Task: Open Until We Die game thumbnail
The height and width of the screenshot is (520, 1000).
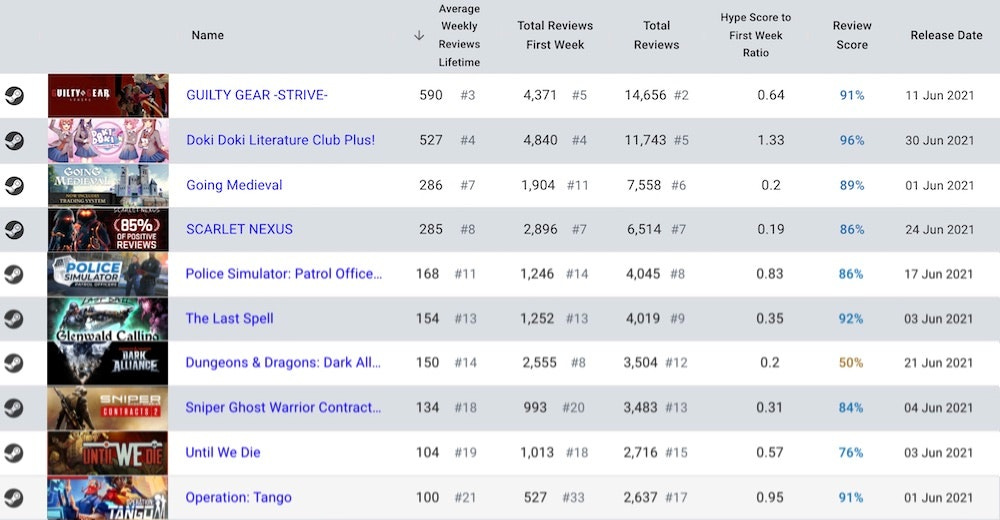Action: click(x=108, y=453)
